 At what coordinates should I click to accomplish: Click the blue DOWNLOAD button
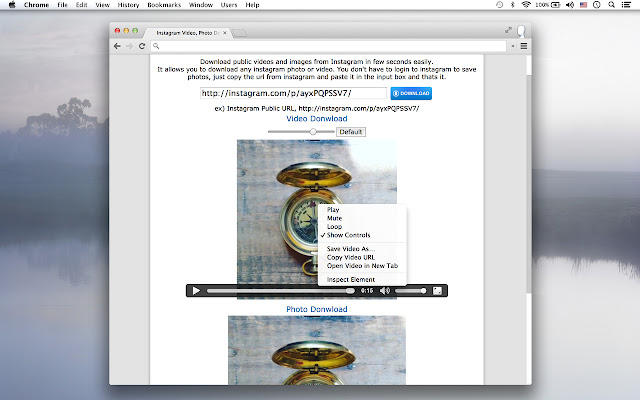(x=411, y=93)
